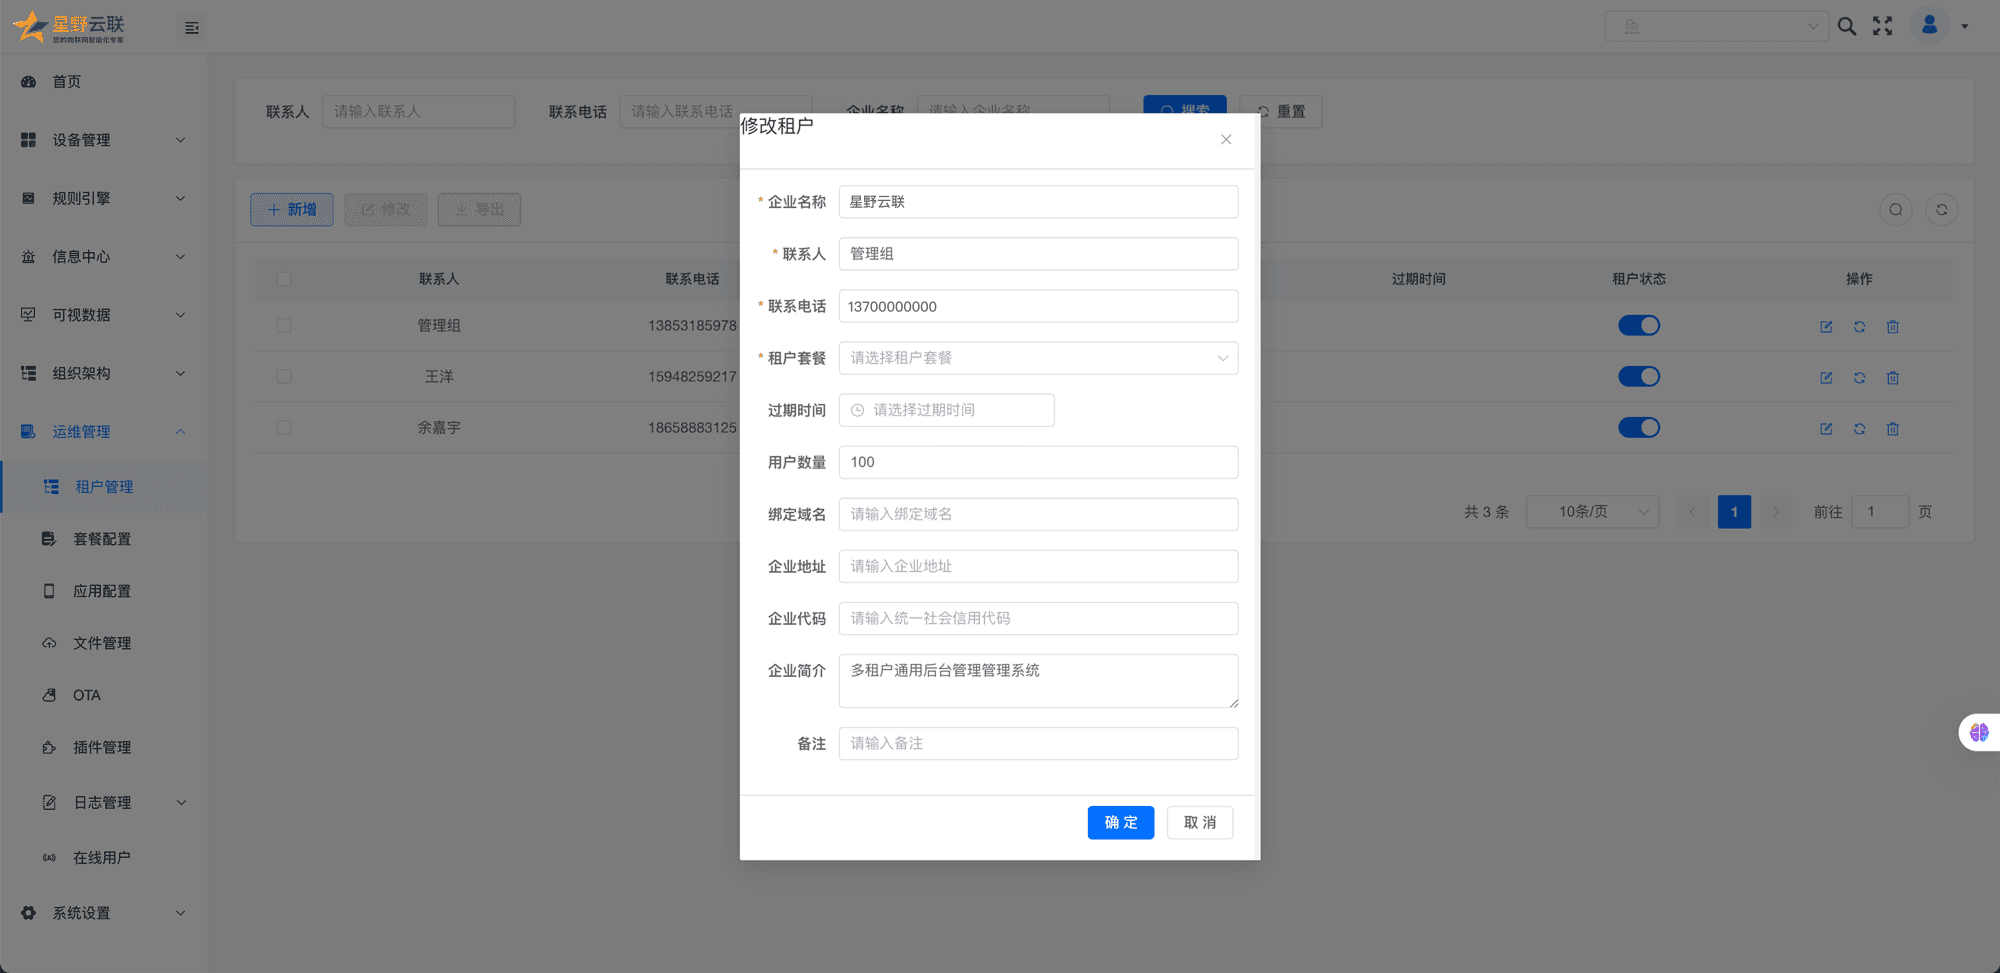
Task: Click the table refresh circular icon
Action: coord(1941,210)
